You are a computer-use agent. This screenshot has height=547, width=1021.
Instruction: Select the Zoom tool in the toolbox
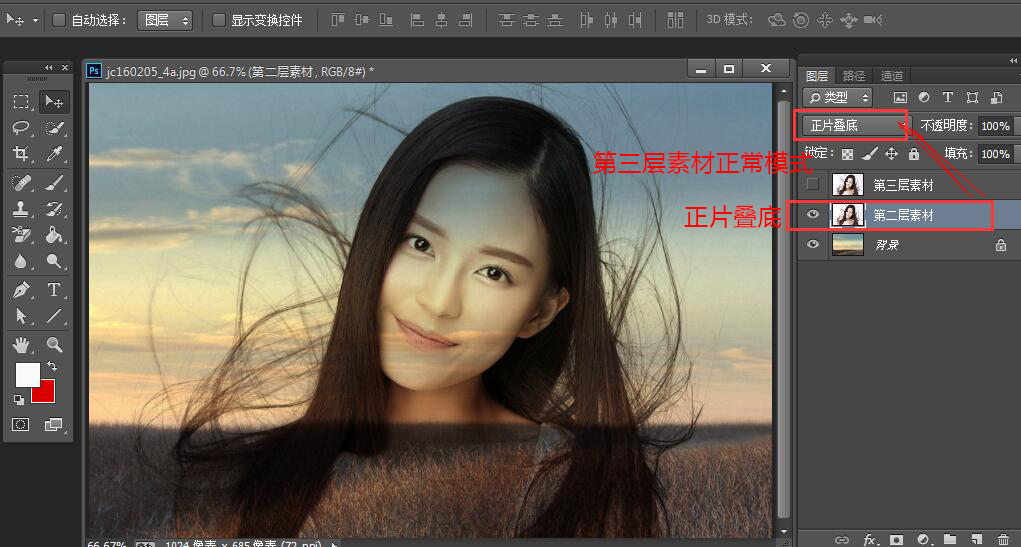click(x=54, y=344)
